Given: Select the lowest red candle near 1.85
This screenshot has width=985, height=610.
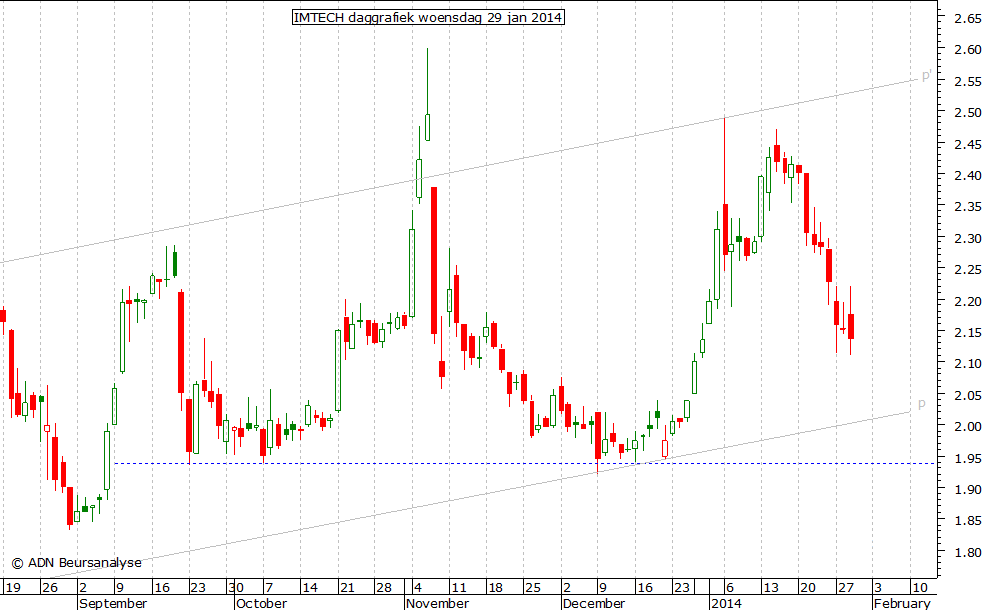Looking at the screenshot, I should pyautogui.click(x=70, y=506).
